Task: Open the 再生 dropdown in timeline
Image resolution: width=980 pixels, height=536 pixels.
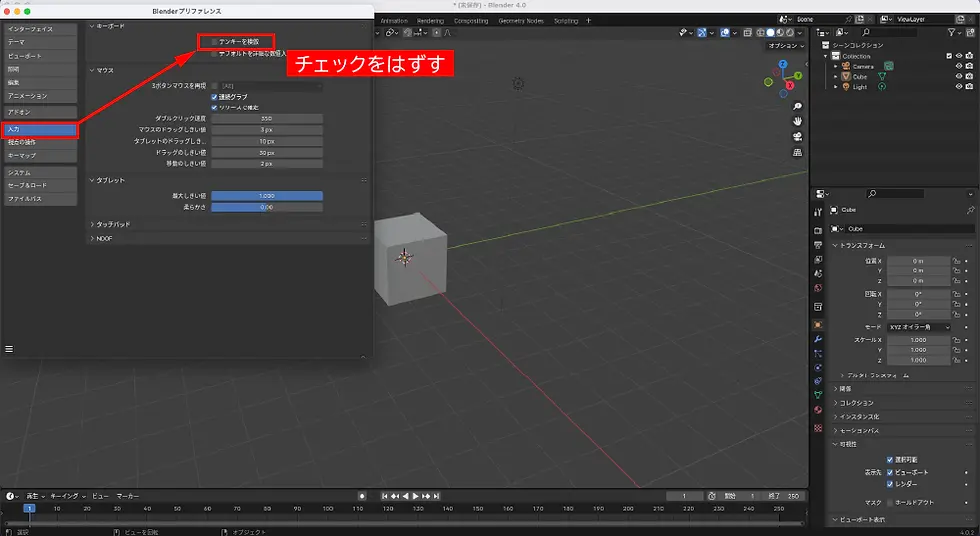Action: [35, 496]
